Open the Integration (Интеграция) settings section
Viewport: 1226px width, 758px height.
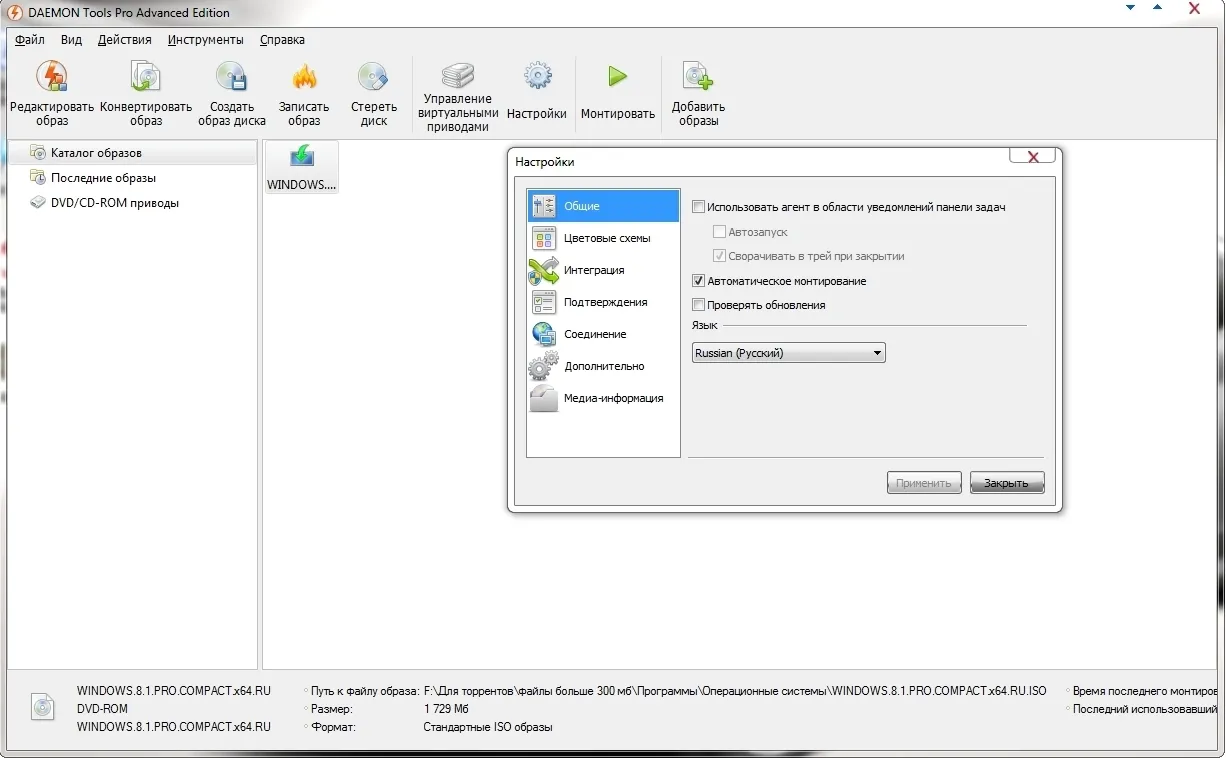coord(593,270)
